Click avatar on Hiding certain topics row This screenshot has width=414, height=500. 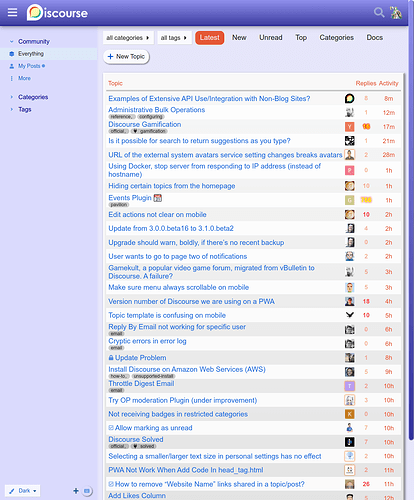pos(349,186)
